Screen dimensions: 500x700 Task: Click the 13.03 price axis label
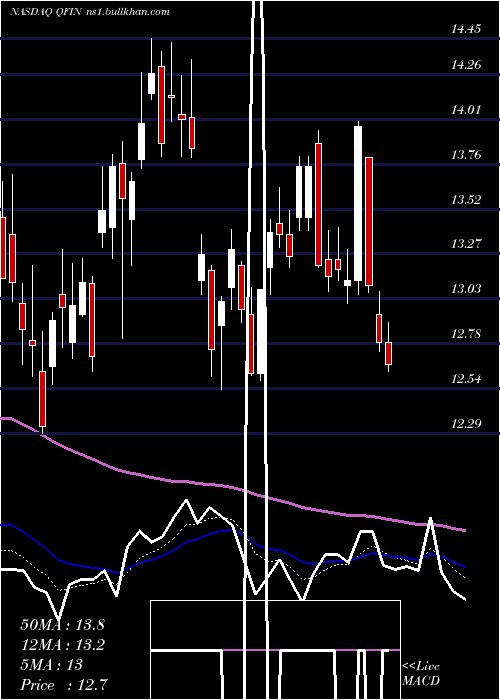pyautogui.click(x=466, y=289)
